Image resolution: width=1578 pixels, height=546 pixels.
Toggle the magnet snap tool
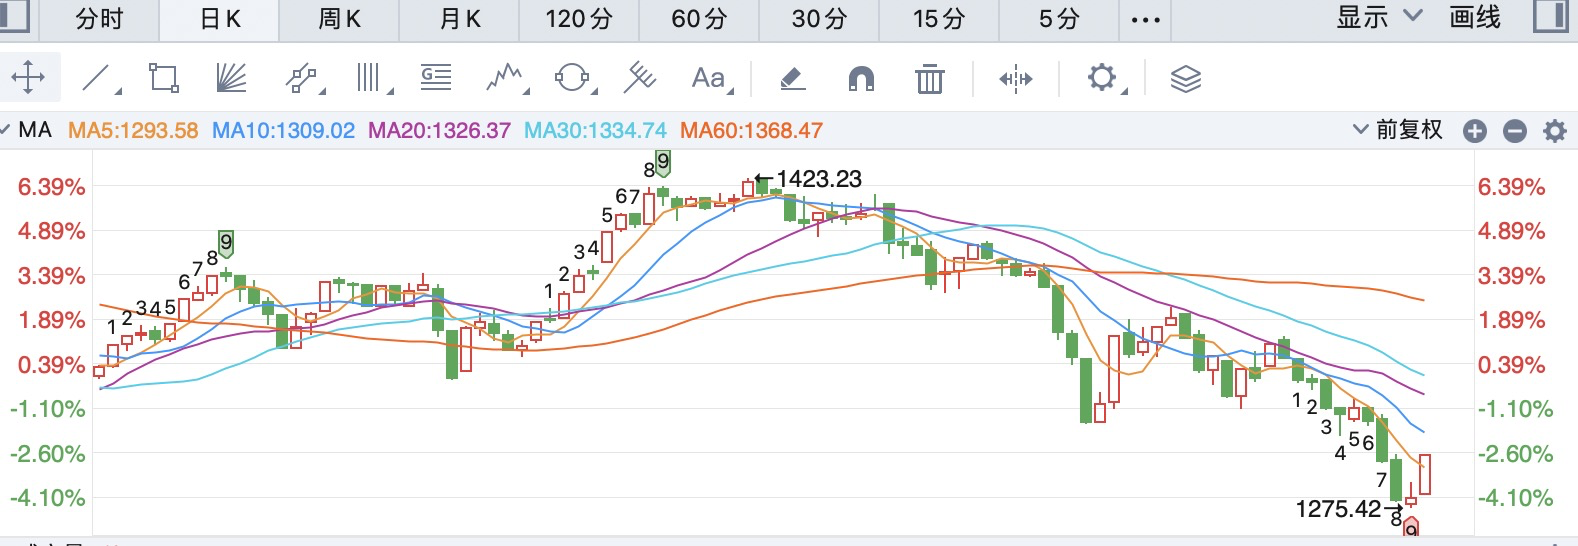[x=860, y=77]
